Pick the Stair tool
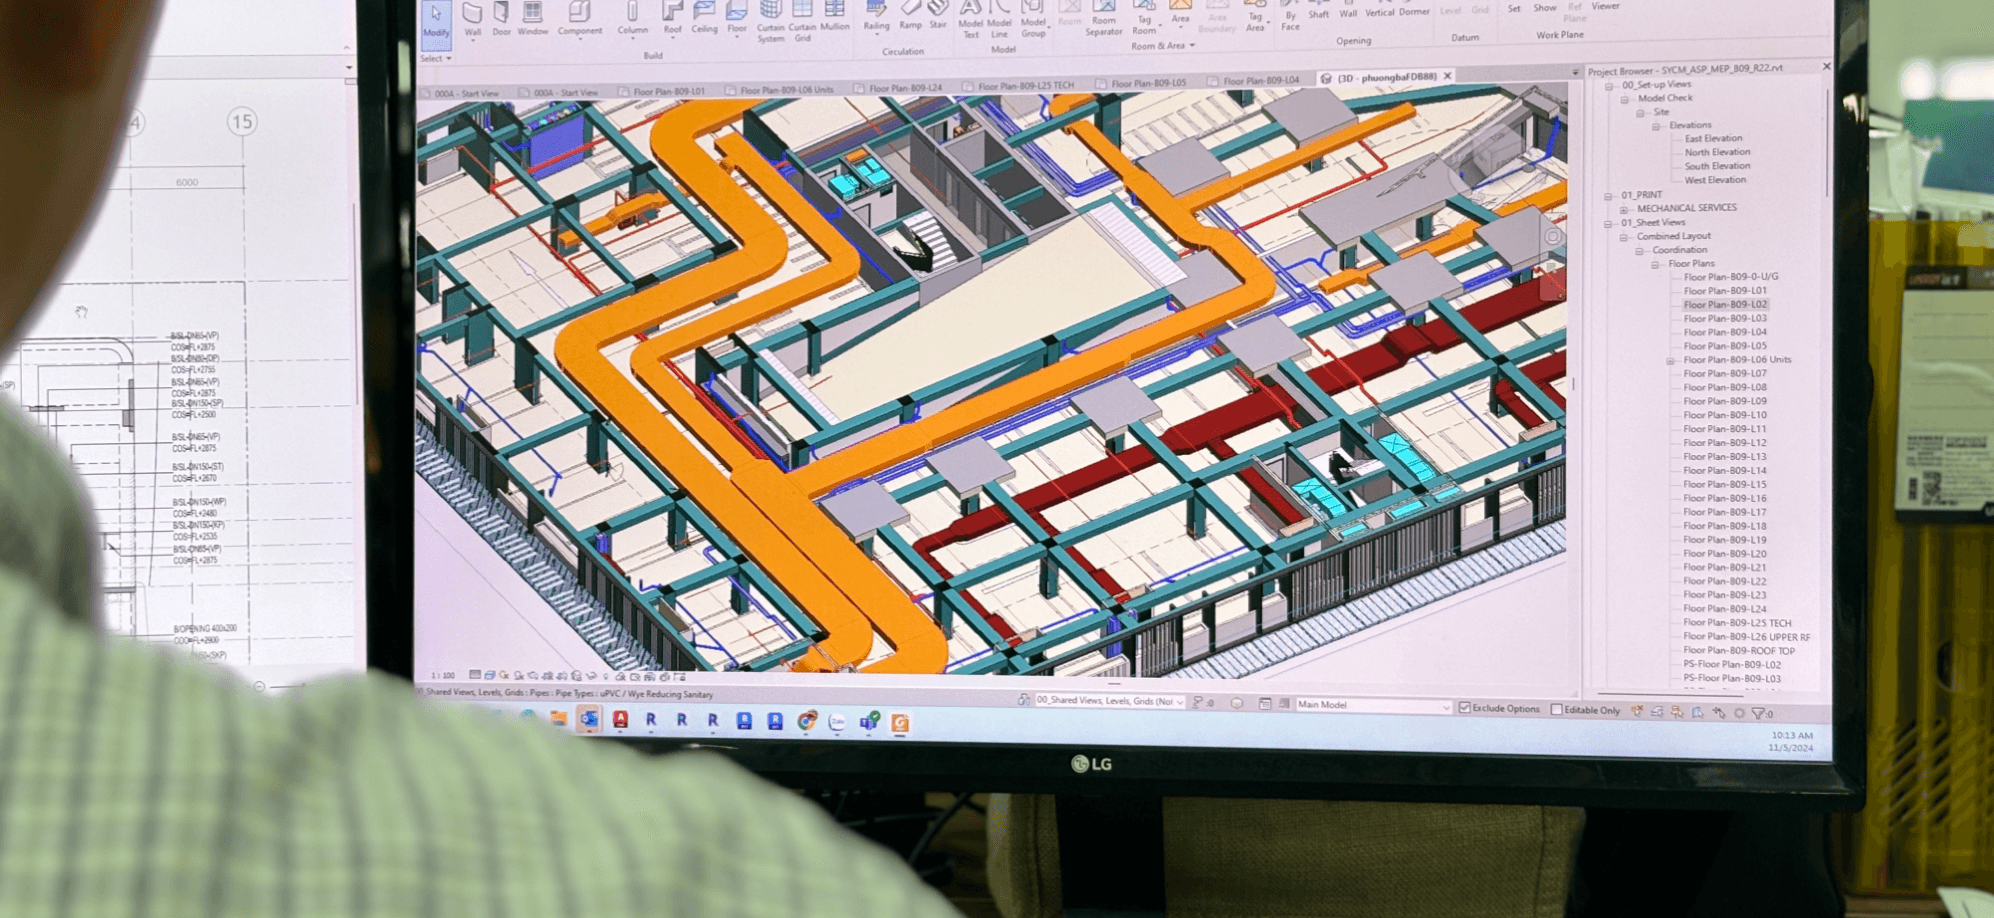1994x918 pixels. point(938,16)
